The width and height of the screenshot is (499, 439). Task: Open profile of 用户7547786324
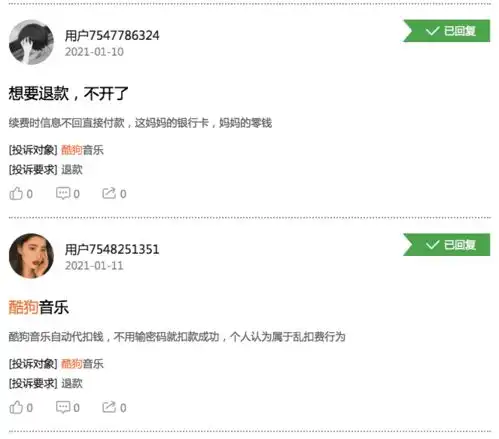(112, 35)
